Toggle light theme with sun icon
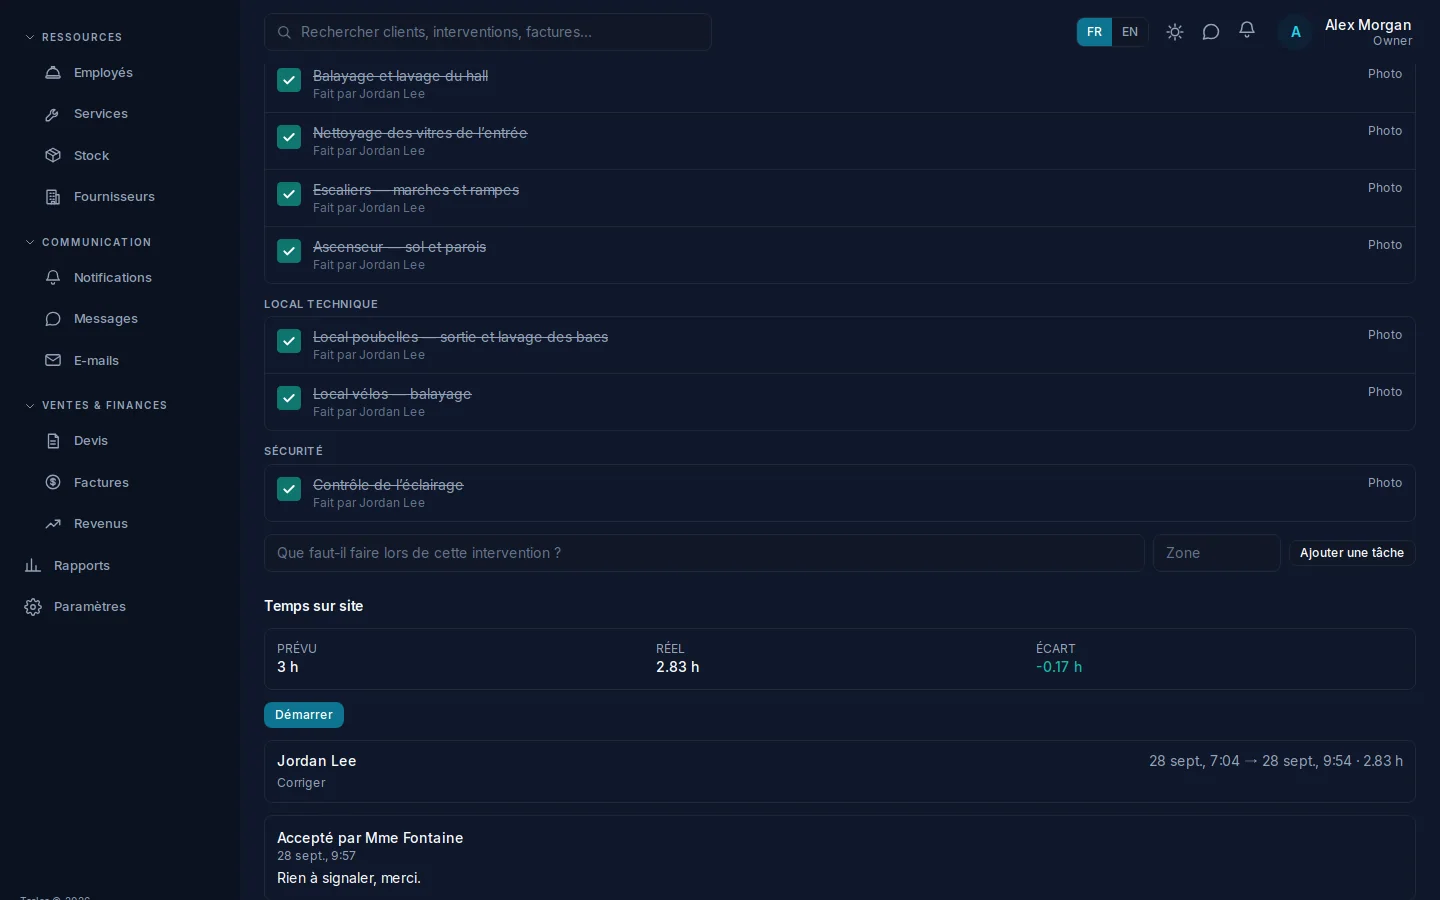Image resolution: width=1440 pixels, height=900 pixels. click(x=1175, y=32)
